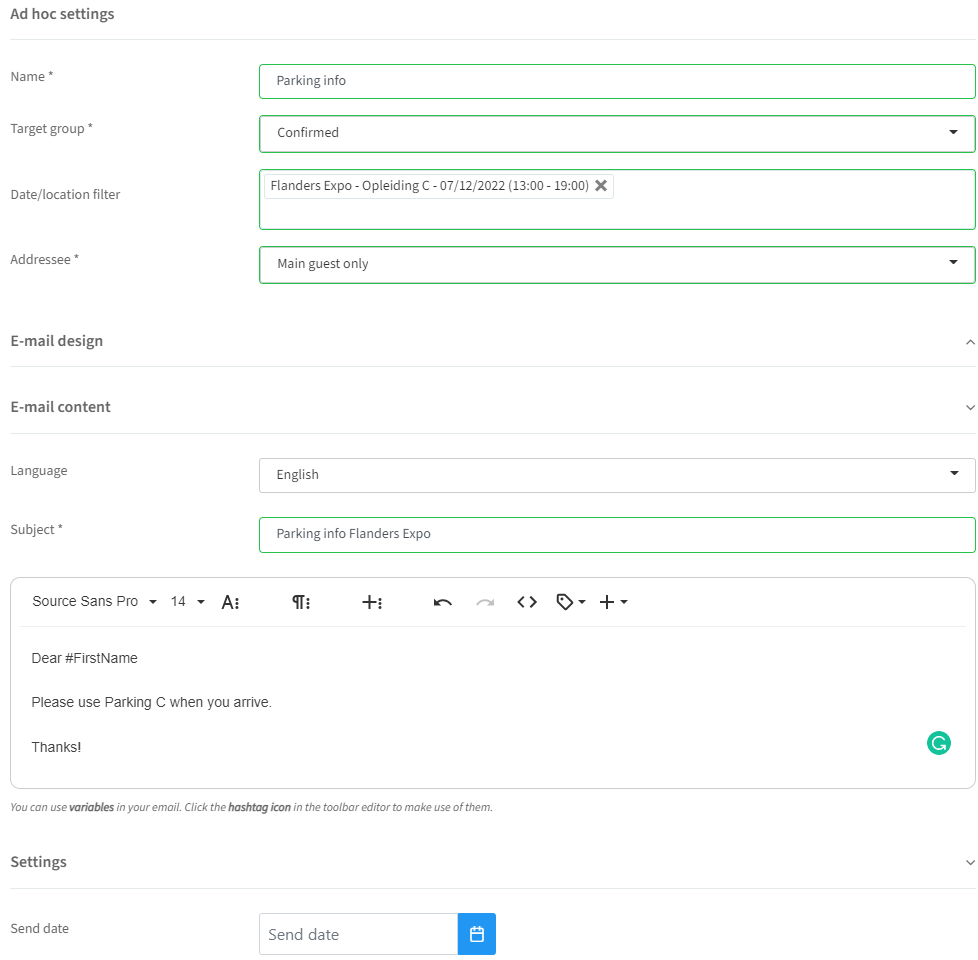Click the Settings heading
This screenshot has height=960, width=978.
(x=39, y=862)
